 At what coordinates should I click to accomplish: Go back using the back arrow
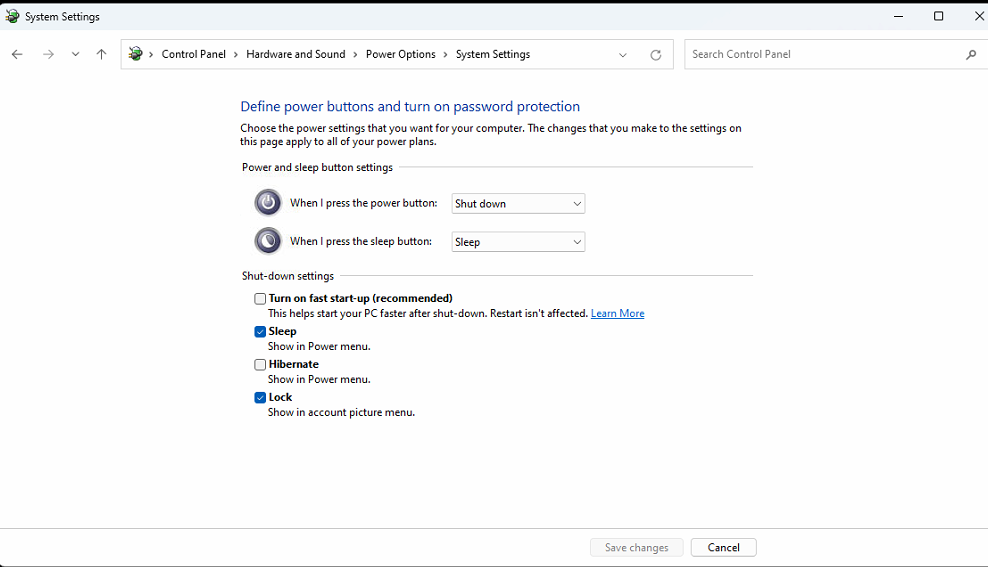pyautogui.click(x=17, y=54)
